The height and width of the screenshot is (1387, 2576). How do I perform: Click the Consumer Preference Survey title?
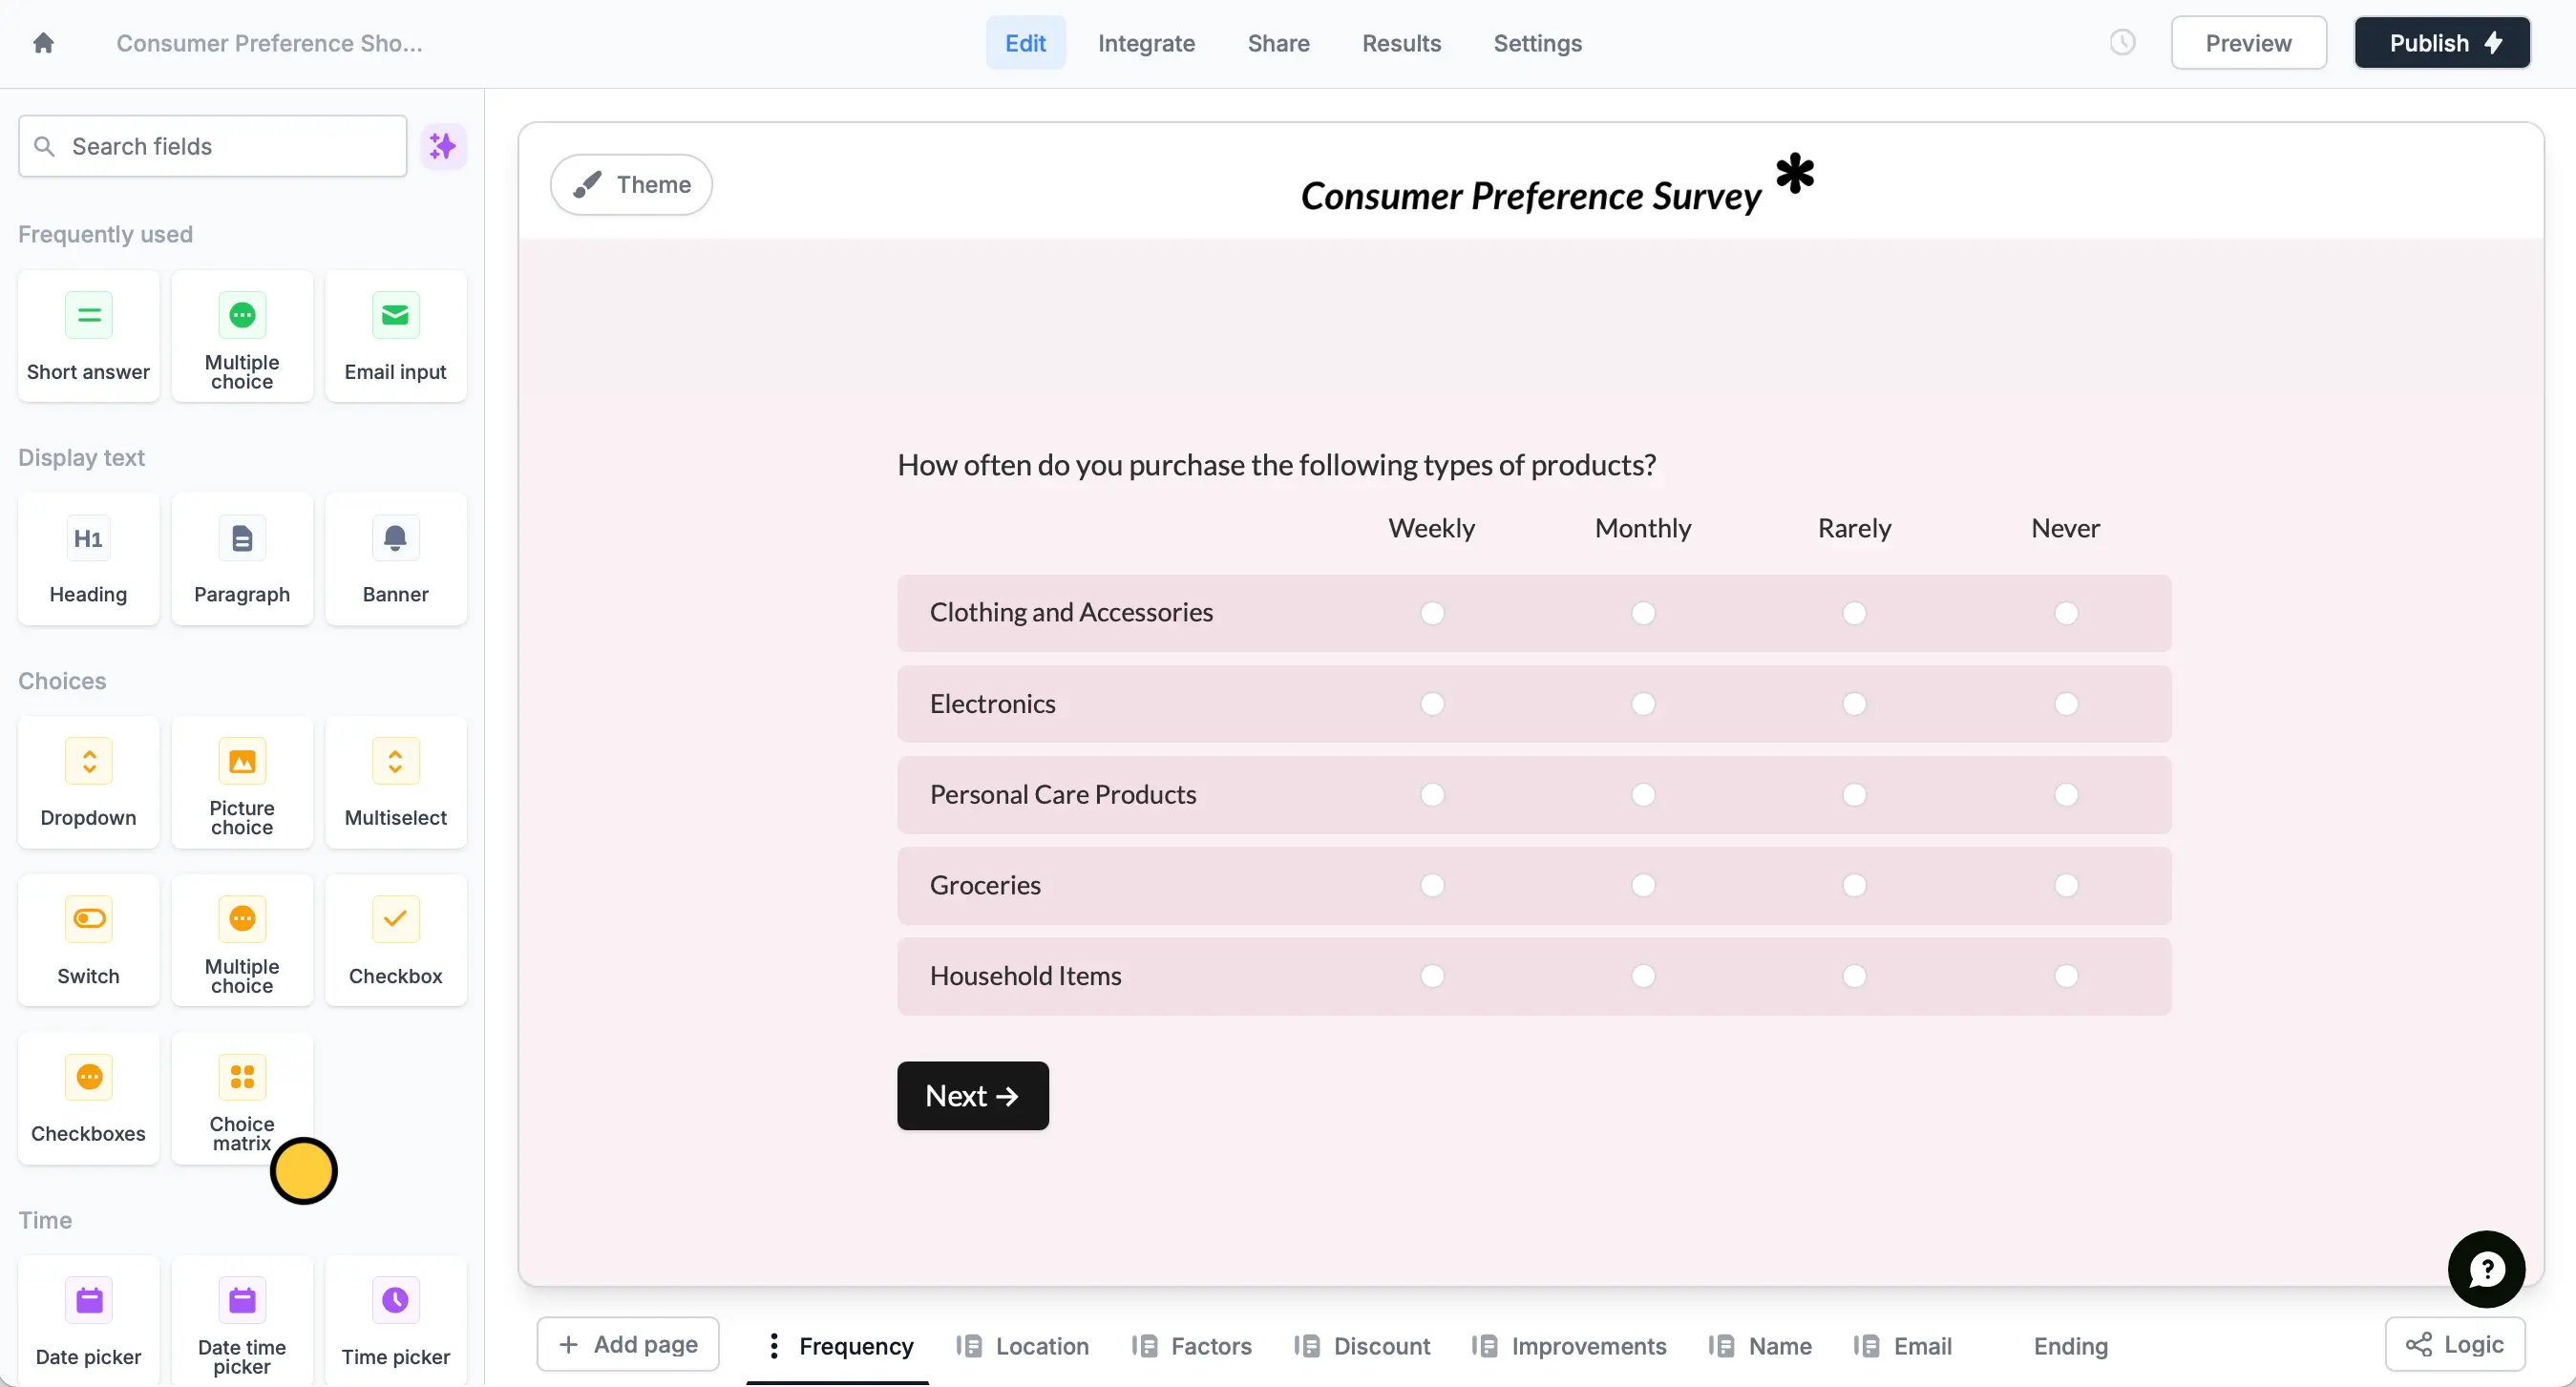tap(1530, 196)
